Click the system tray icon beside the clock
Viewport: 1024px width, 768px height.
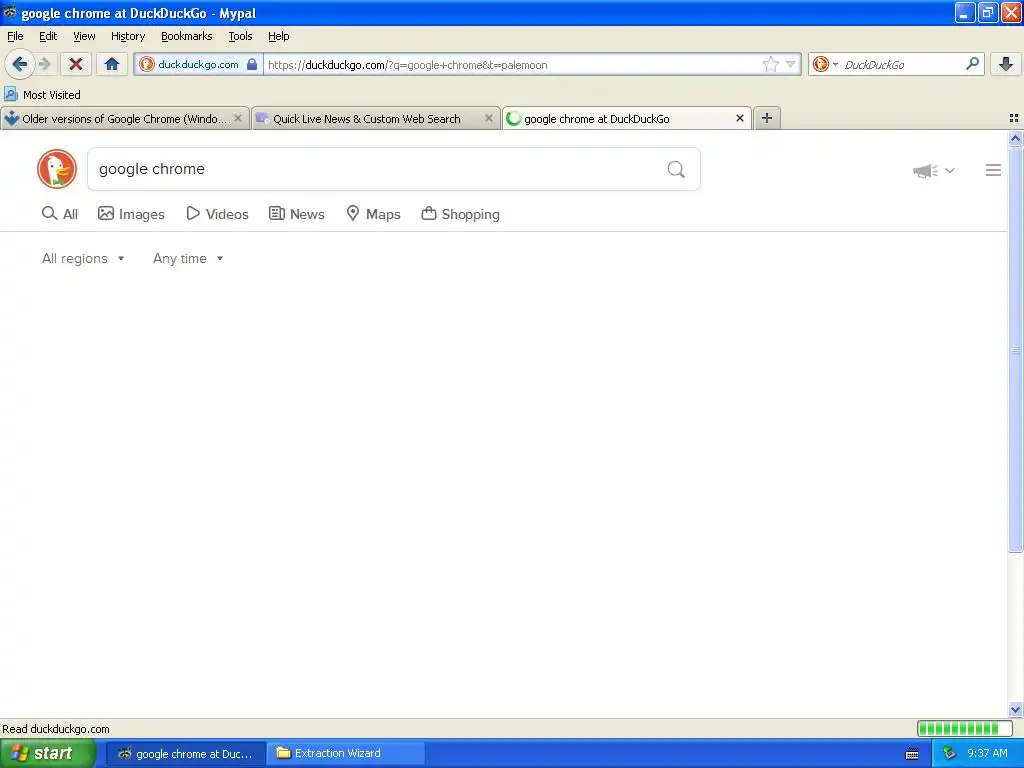coord(950,753)
